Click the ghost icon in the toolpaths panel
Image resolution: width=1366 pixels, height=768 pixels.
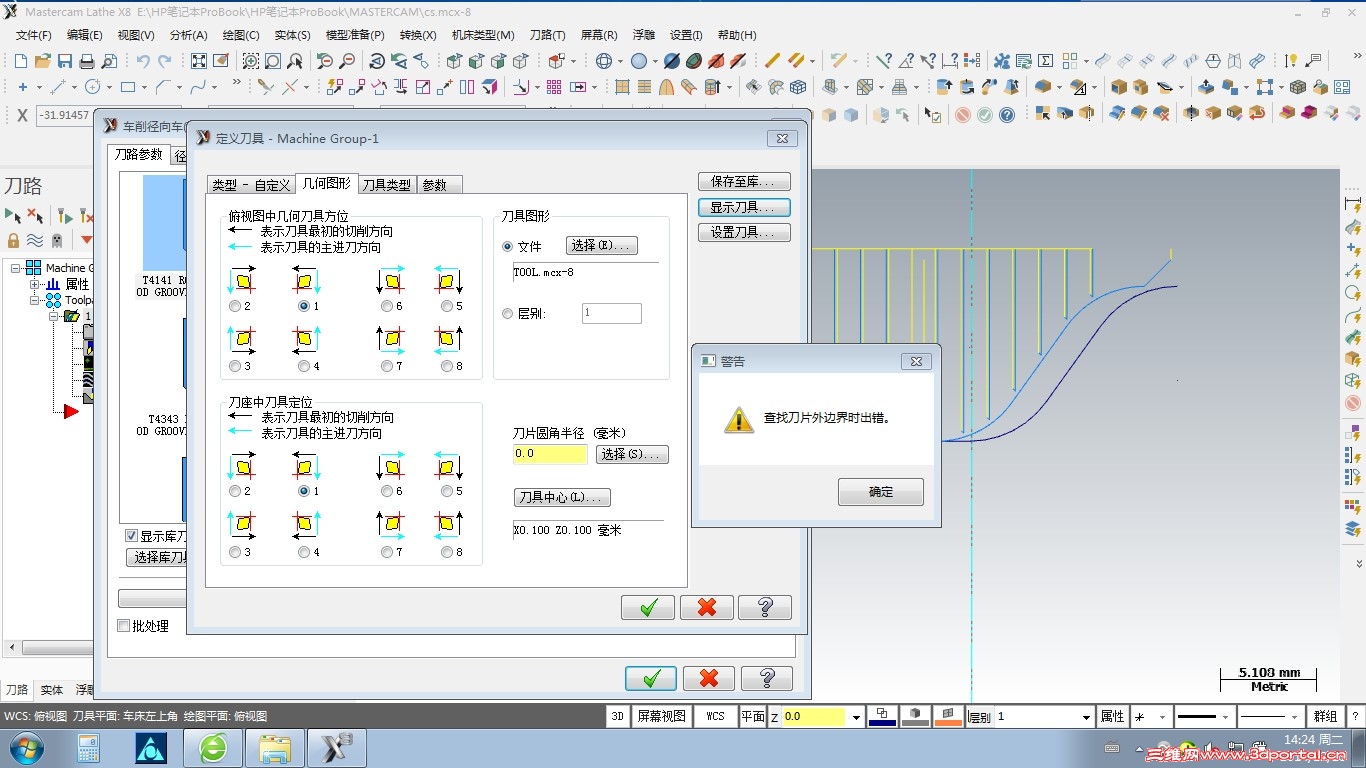click(x=57, y=240)
